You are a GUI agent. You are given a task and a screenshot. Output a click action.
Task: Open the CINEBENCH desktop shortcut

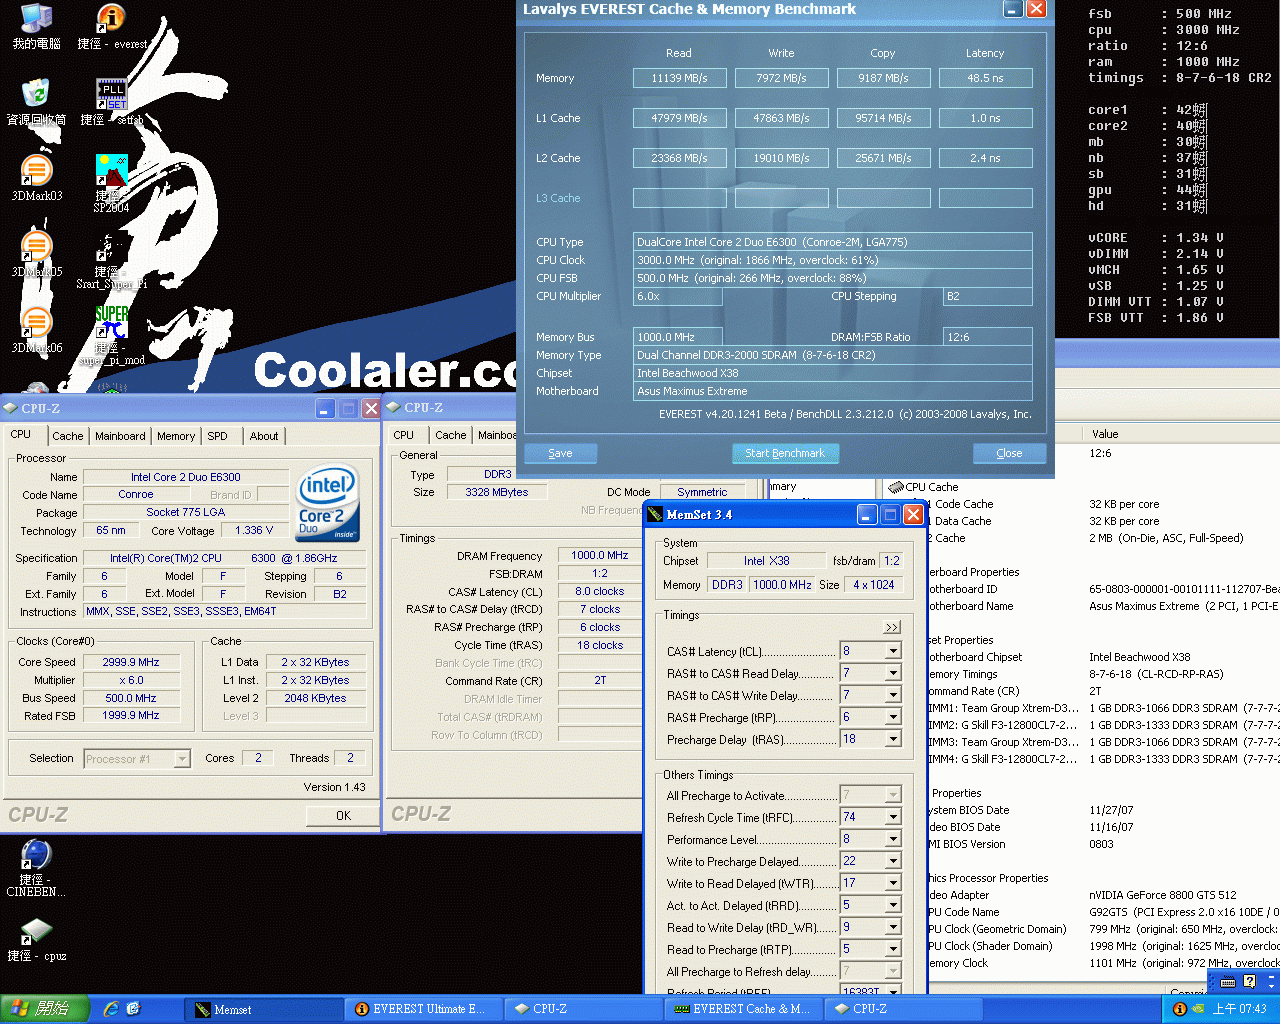pyautogui.click(x=36, y=868)
